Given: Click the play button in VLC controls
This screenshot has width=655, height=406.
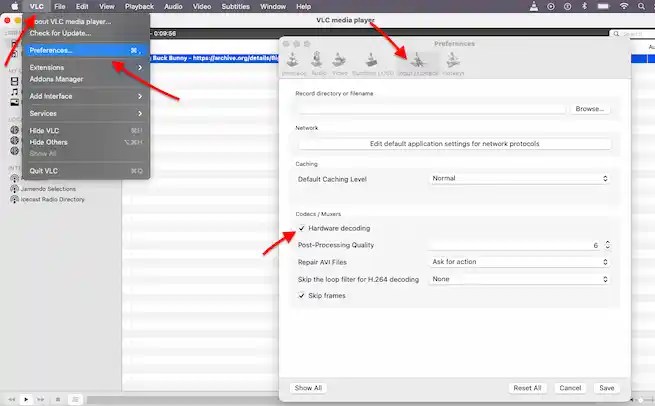Looking at the screenshot, I should pyautogui.click(x=26, y=399).
